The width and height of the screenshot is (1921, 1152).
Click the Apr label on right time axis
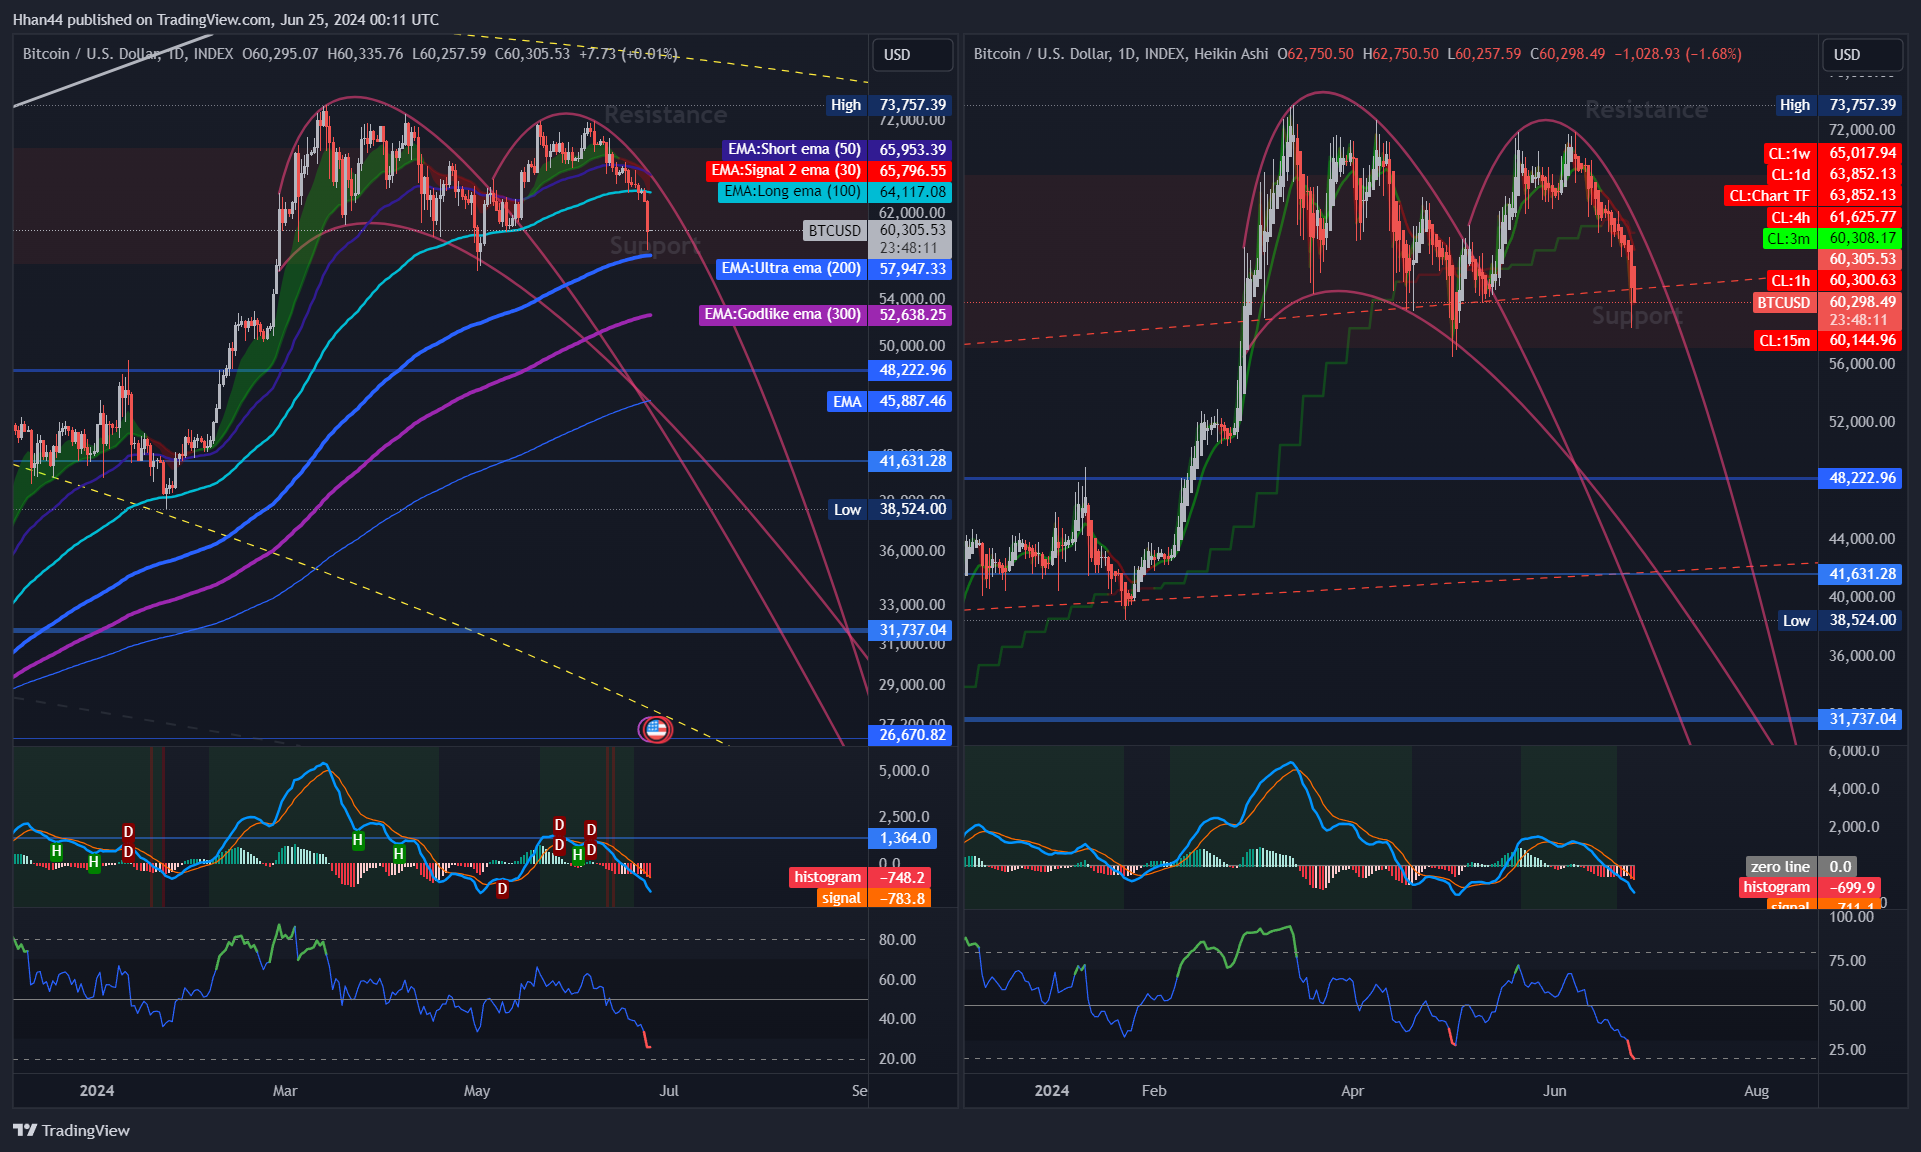coord(1352,1091)
